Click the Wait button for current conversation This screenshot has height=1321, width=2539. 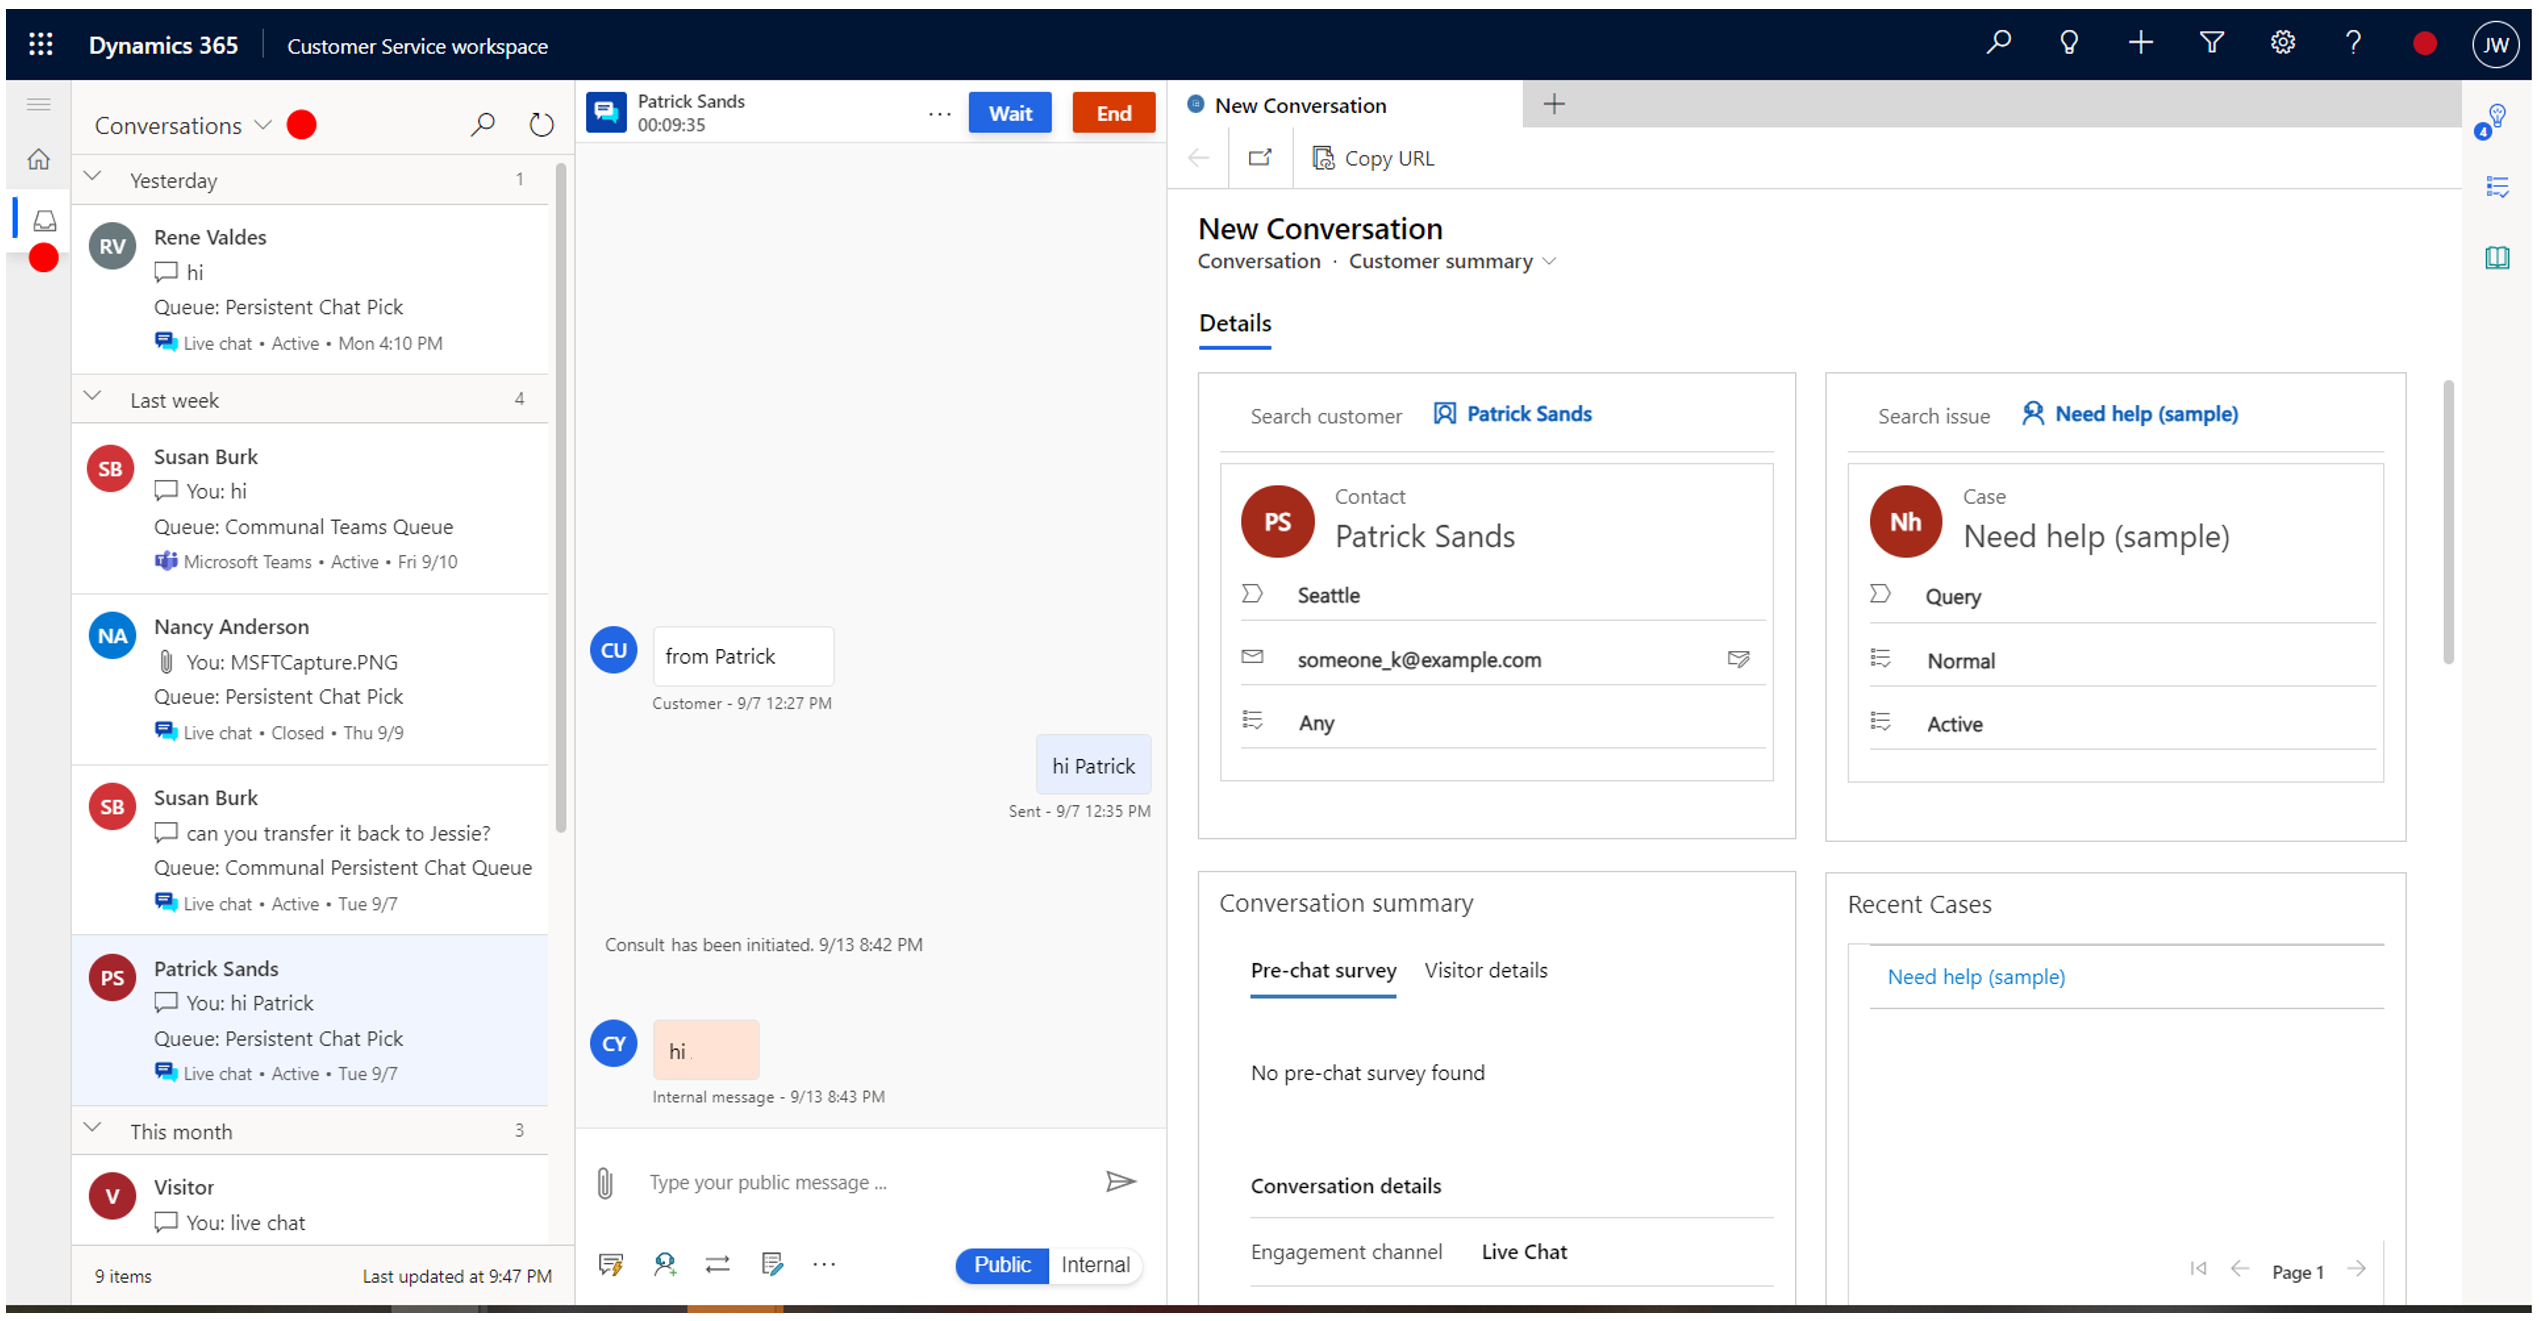click(1008, 111)
